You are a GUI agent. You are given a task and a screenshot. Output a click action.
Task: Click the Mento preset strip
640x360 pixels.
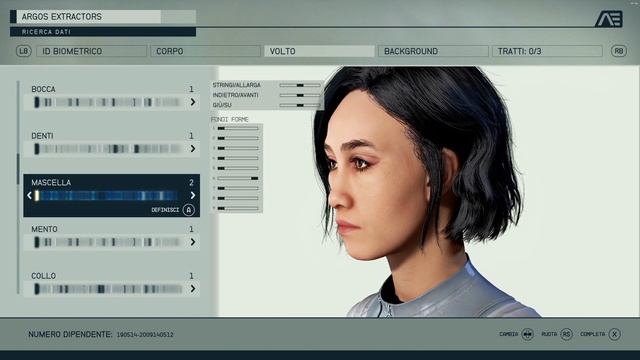pos(107,242)
